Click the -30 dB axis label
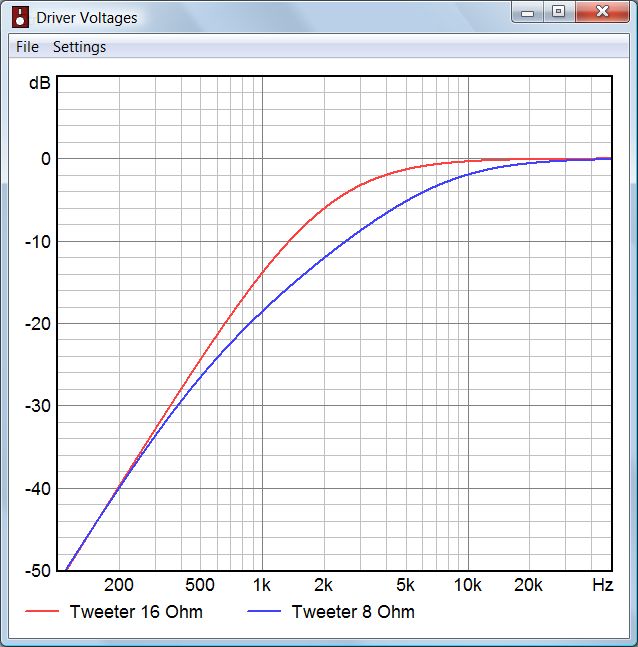This screenshot has width=638, height=647. pyautogui.click(x=38, y=406)
